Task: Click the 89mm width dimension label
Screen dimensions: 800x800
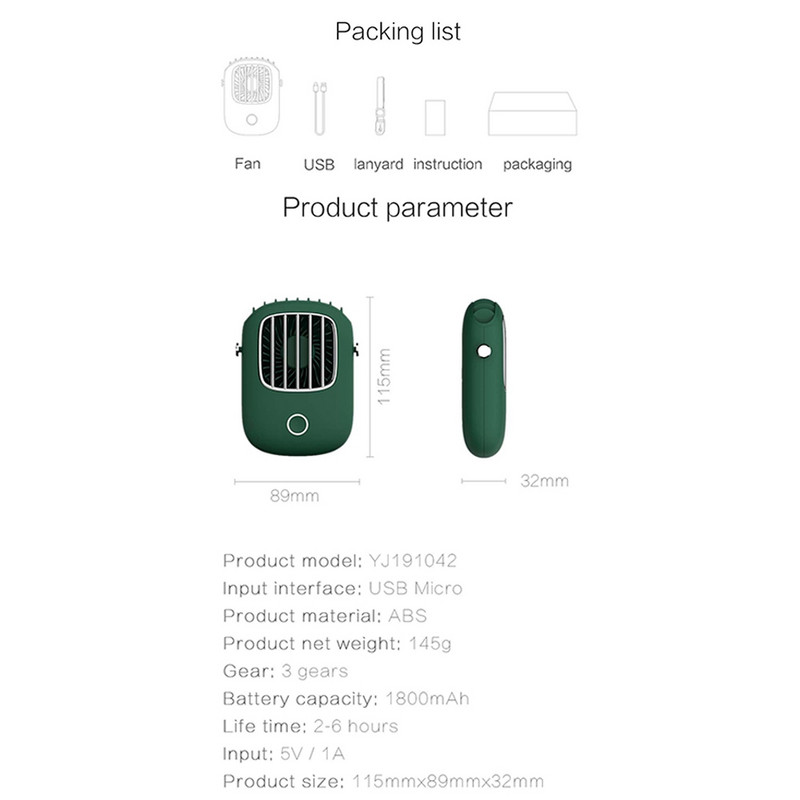Action: coord(295,496)
